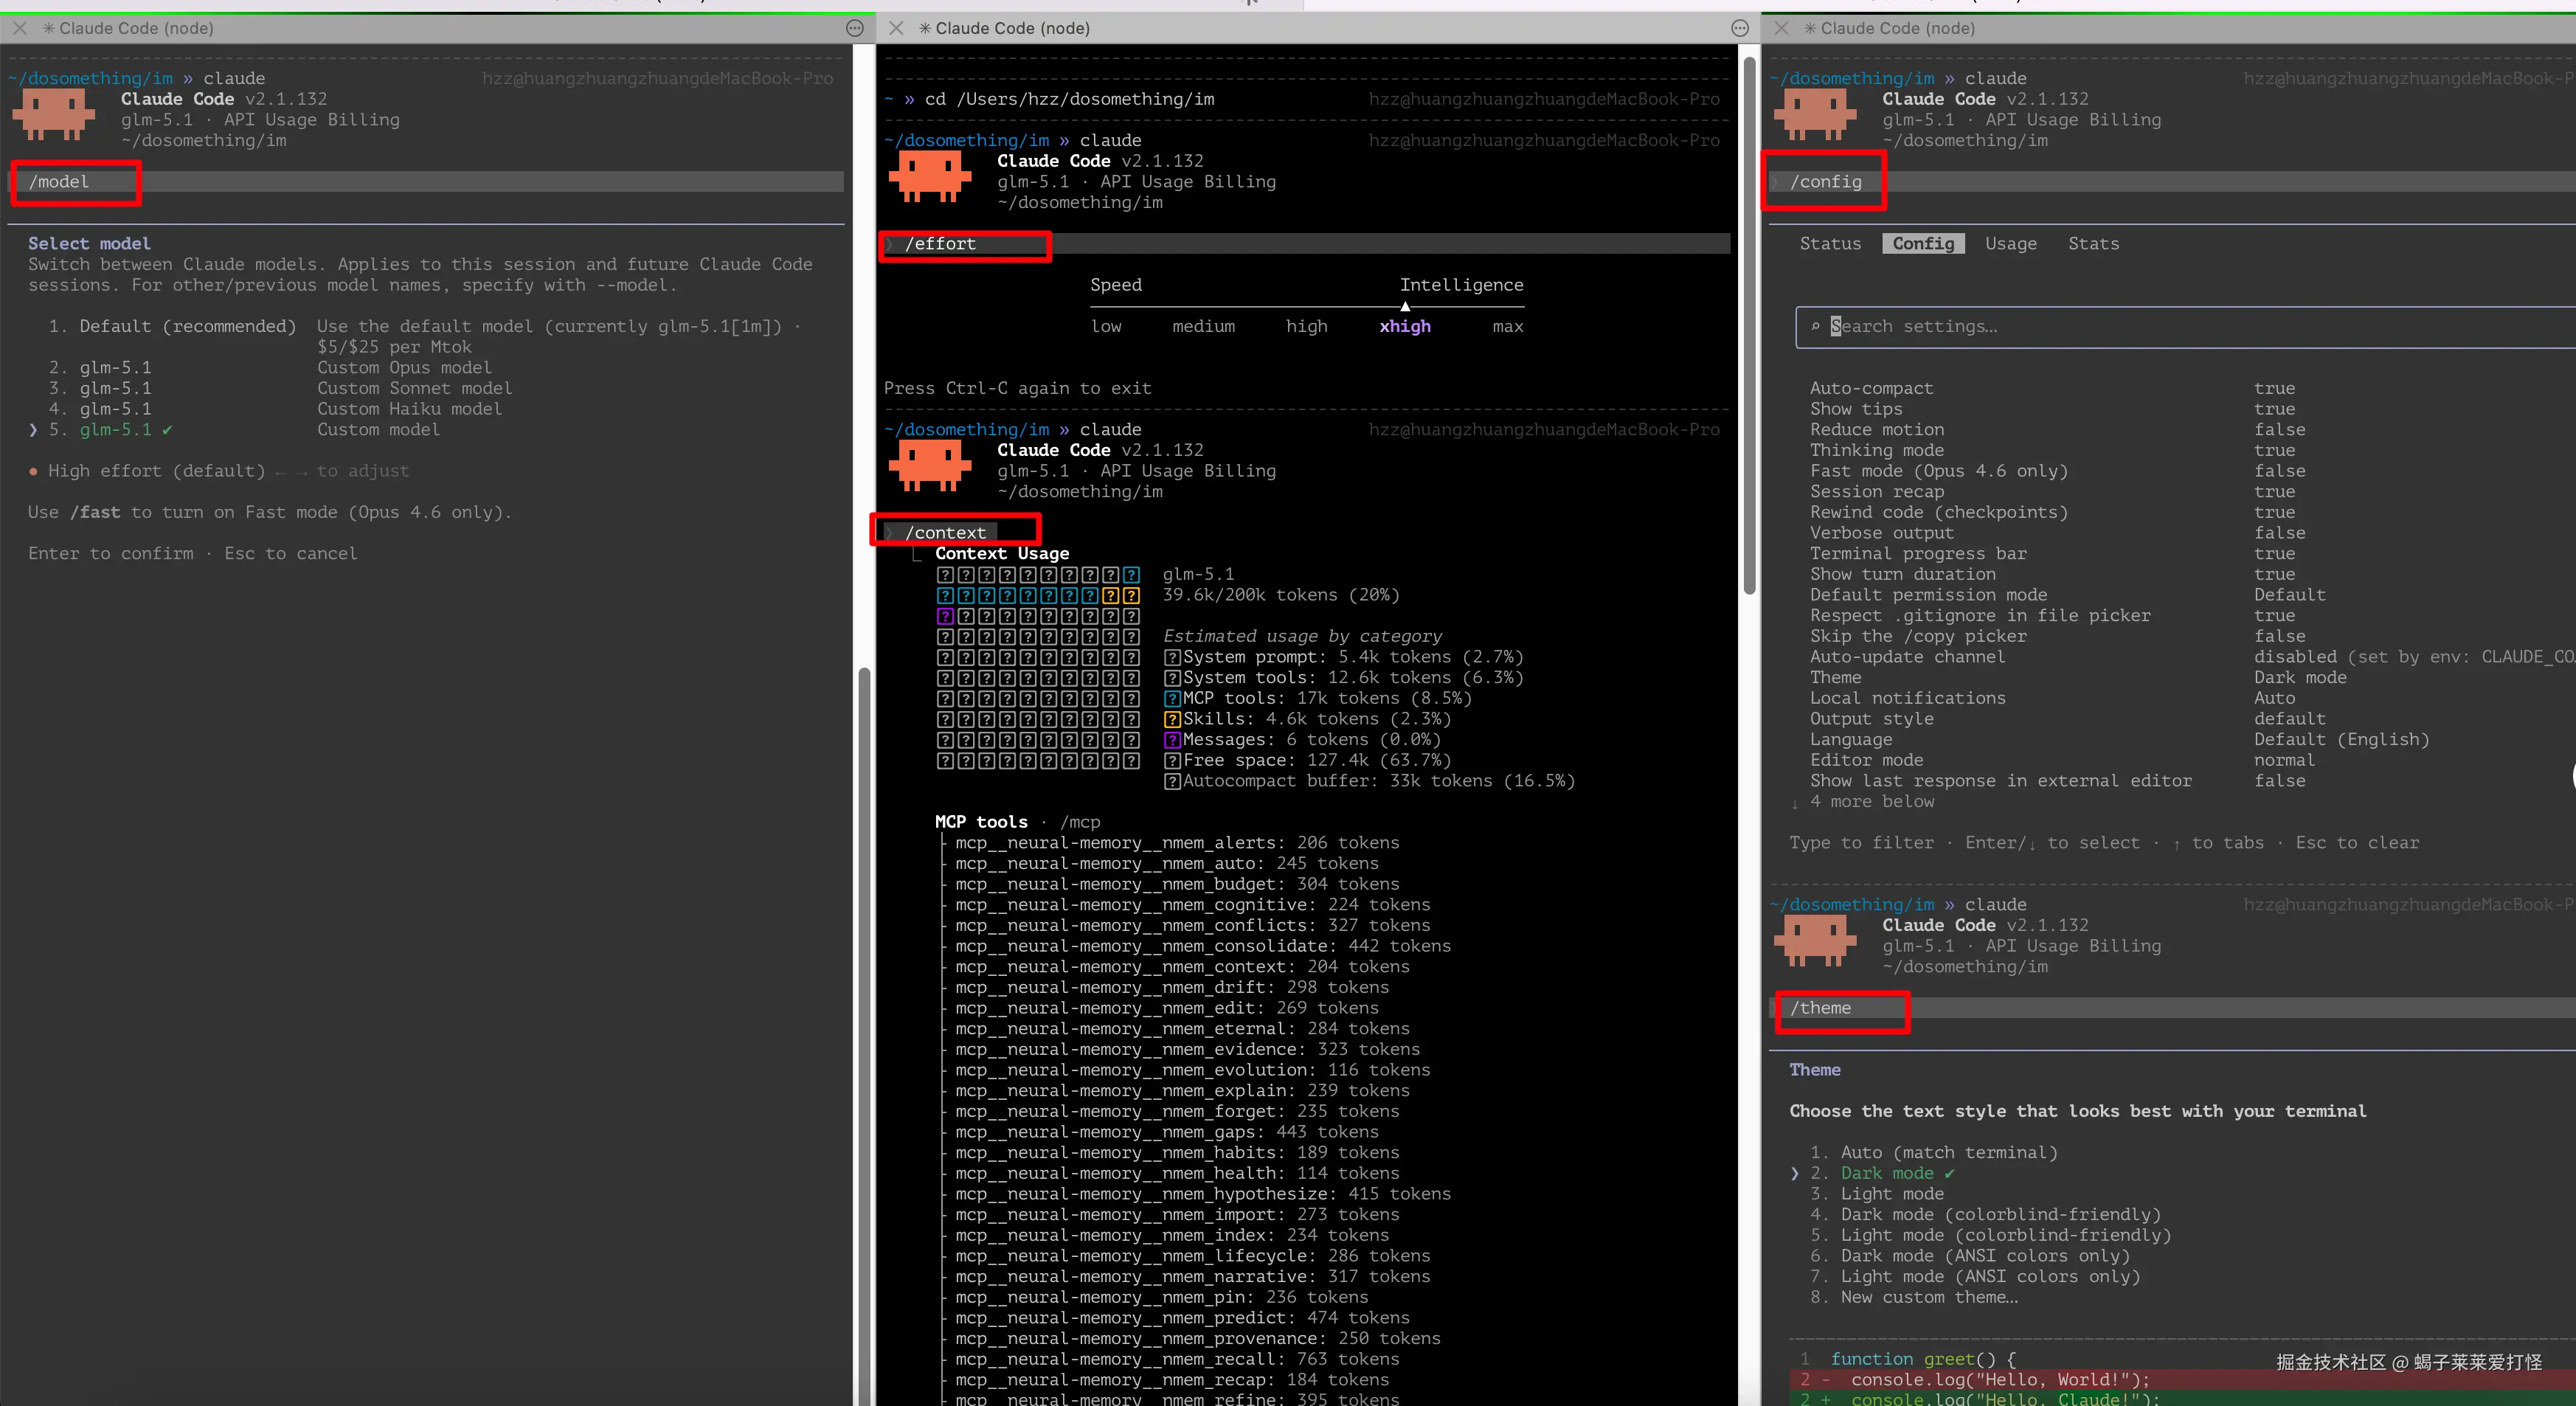Click the Messages legend square
The height and width of the screenshot is (1406, 2576).
(x=1172, y=740)
